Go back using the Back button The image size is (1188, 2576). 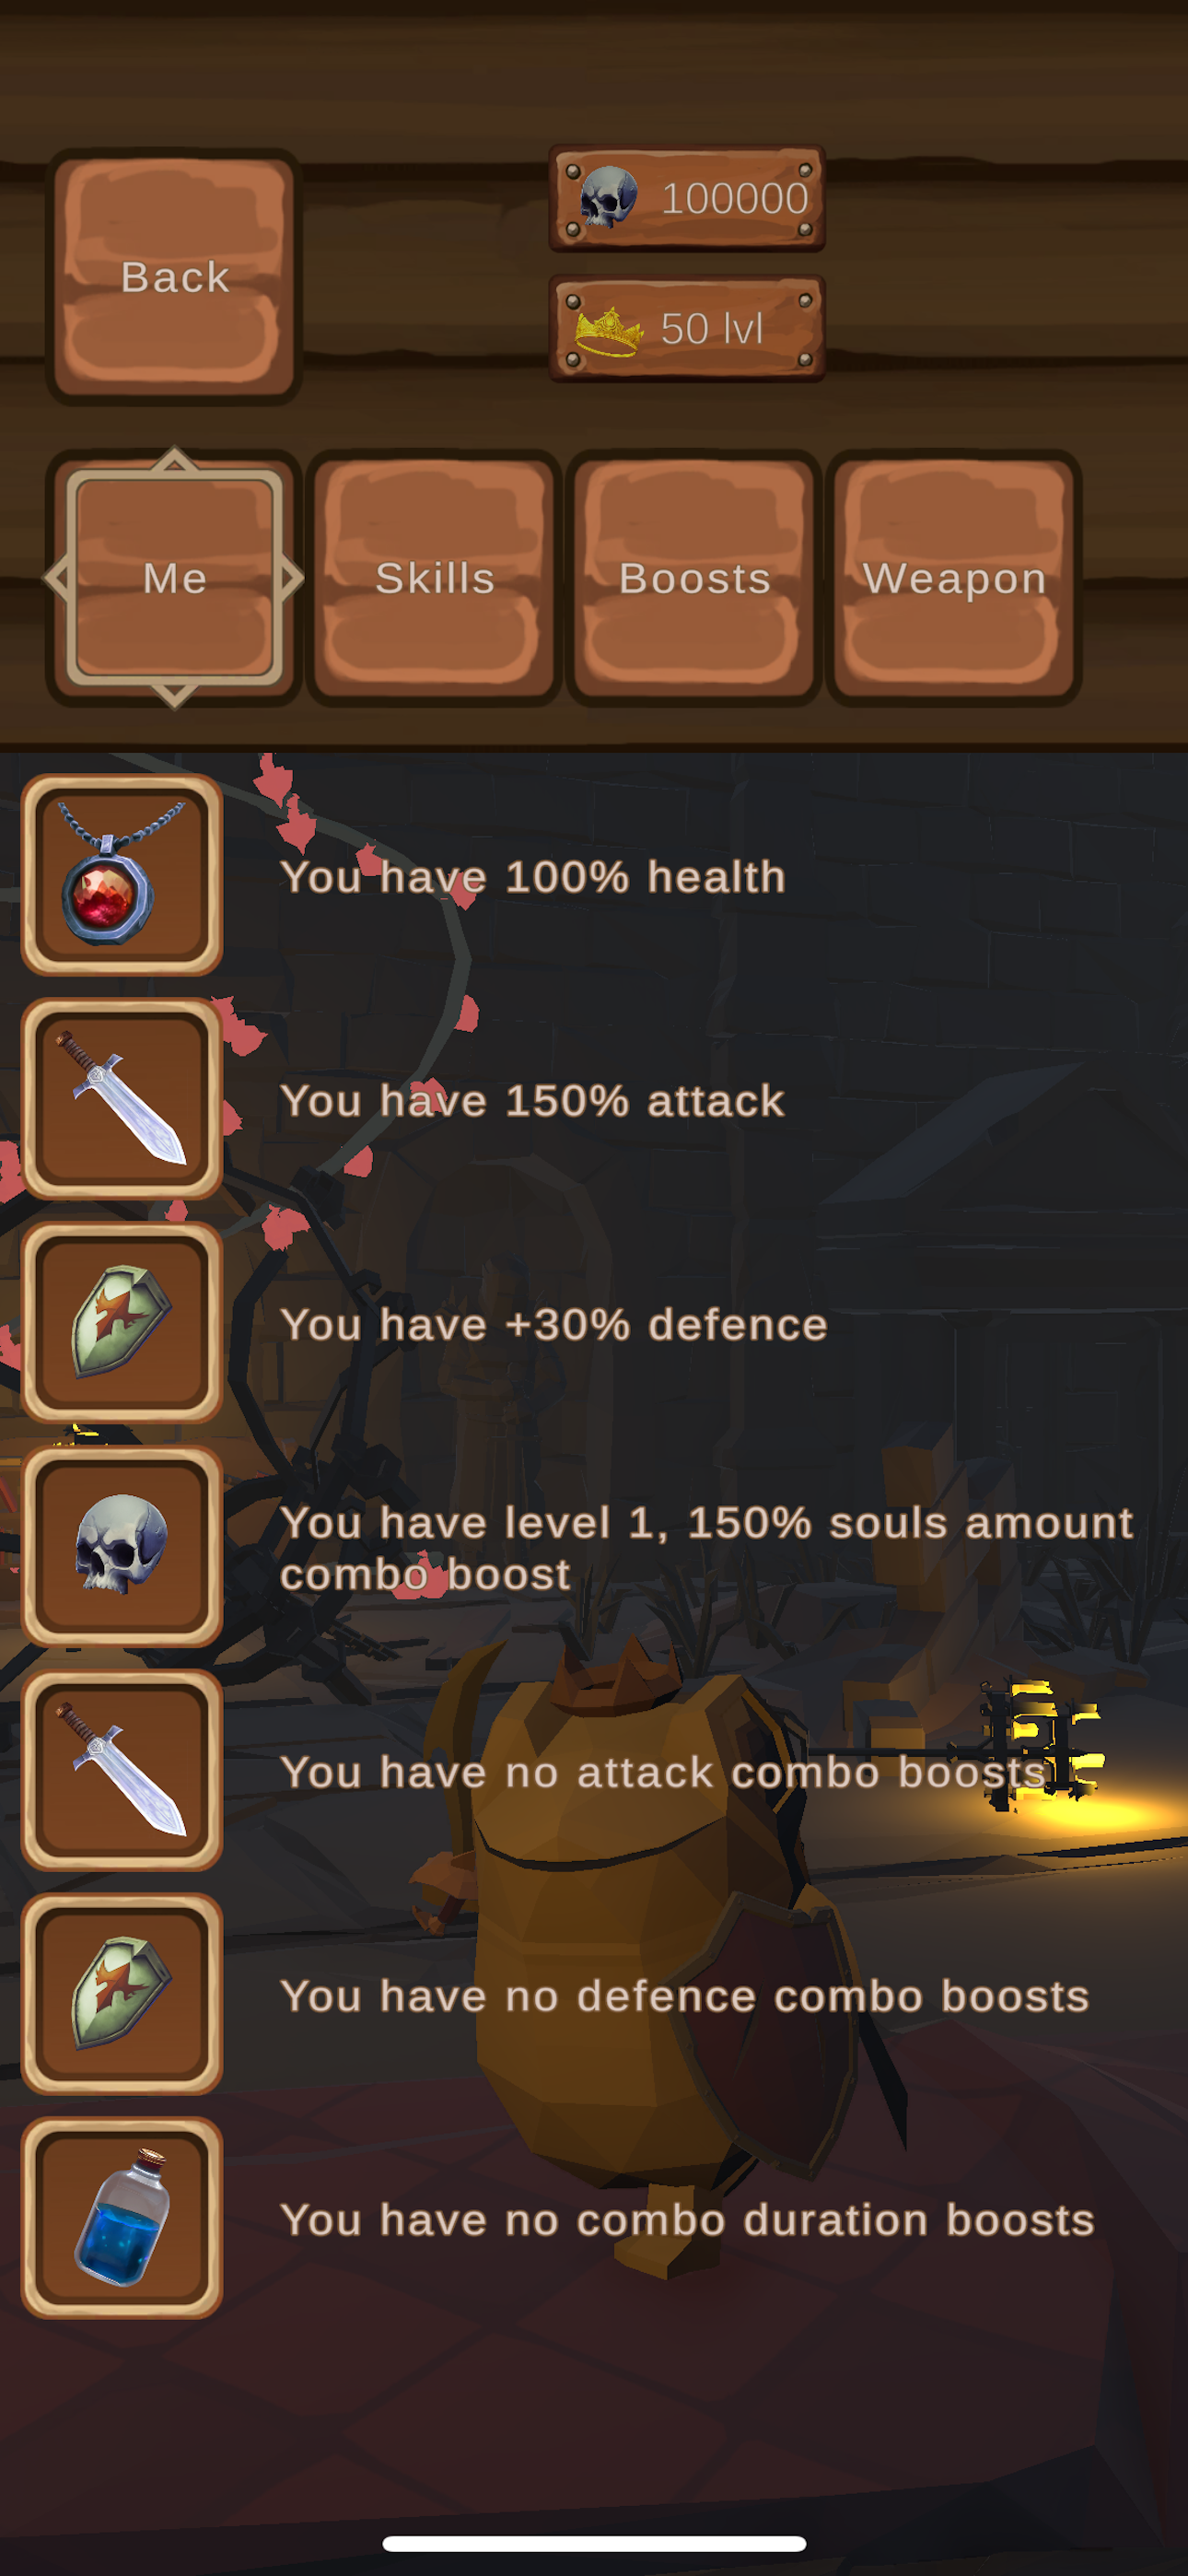point(174,277)
